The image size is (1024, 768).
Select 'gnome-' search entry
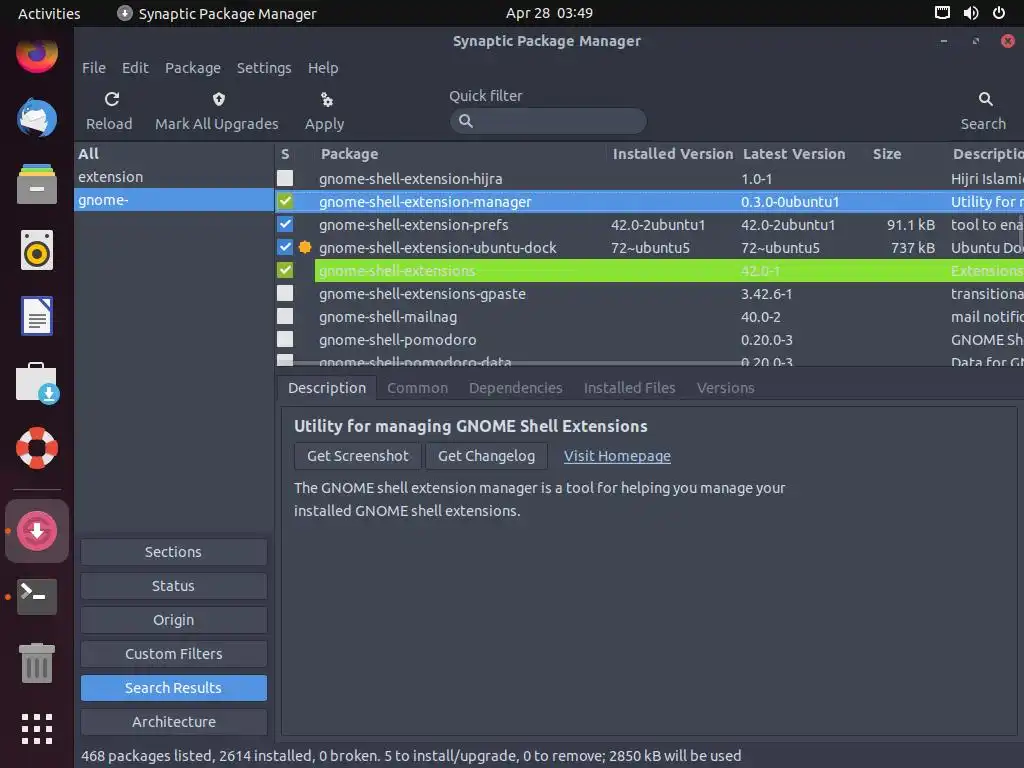(174, 200)
